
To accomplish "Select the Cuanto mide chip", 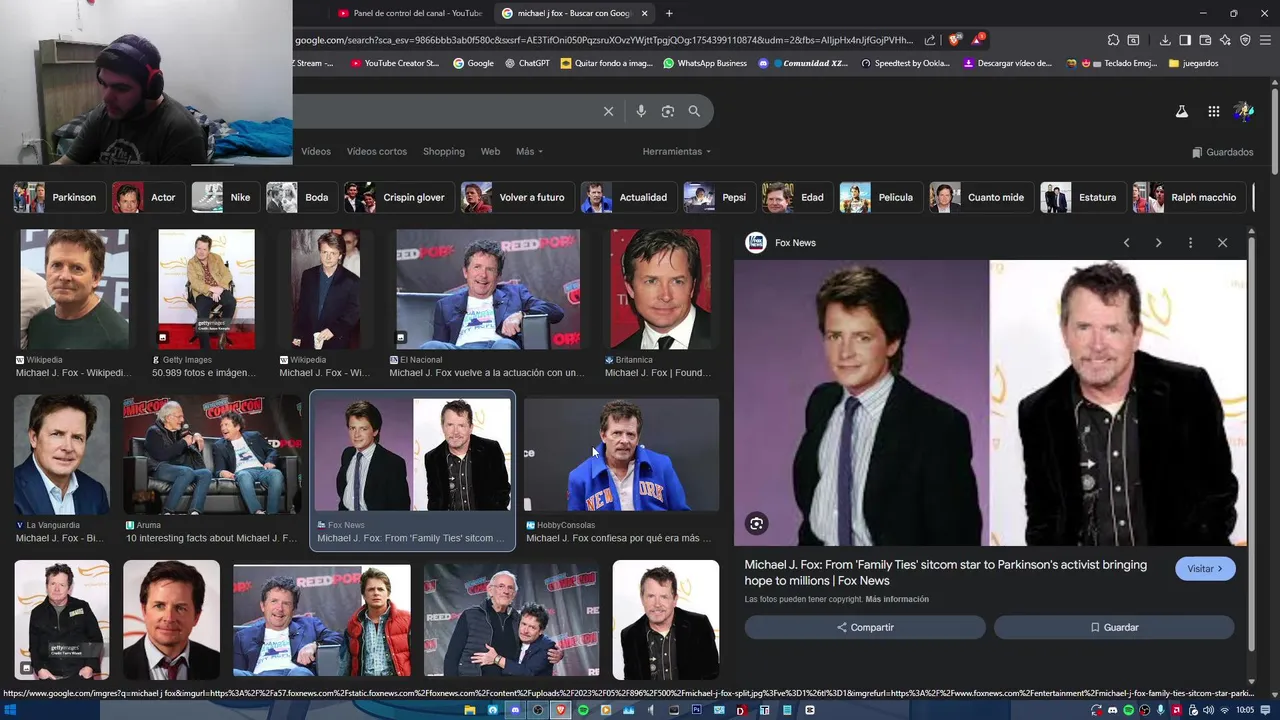I will [x=979, y=197].
